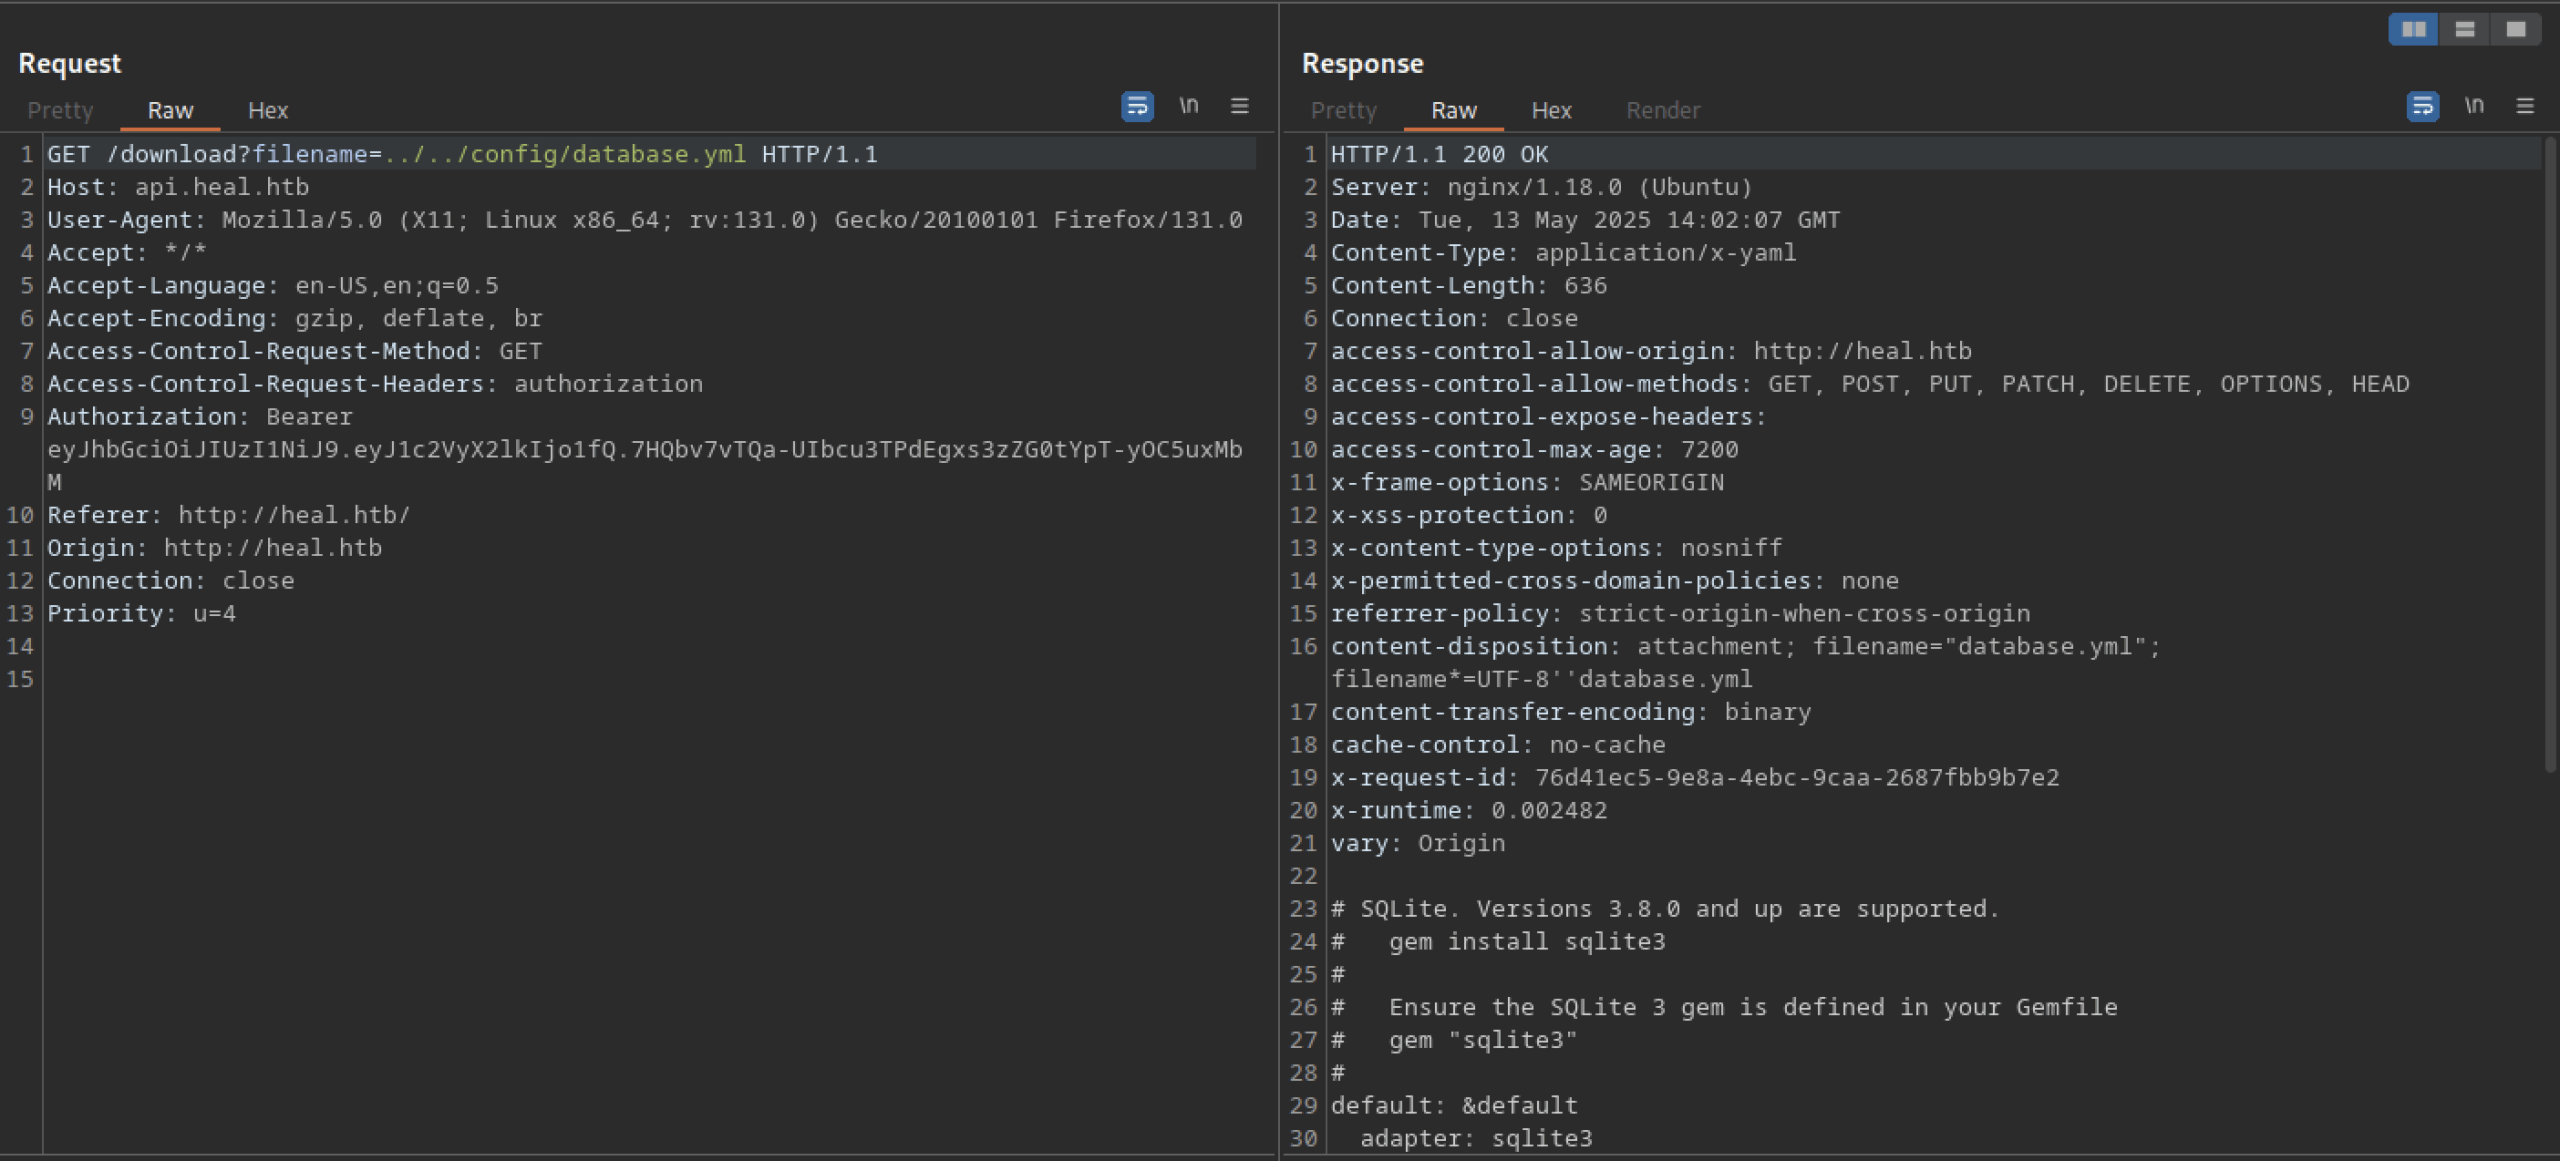Switch Request view to Hex tab
This screenshot has height=1161, width=2560.
click(267, 110)
